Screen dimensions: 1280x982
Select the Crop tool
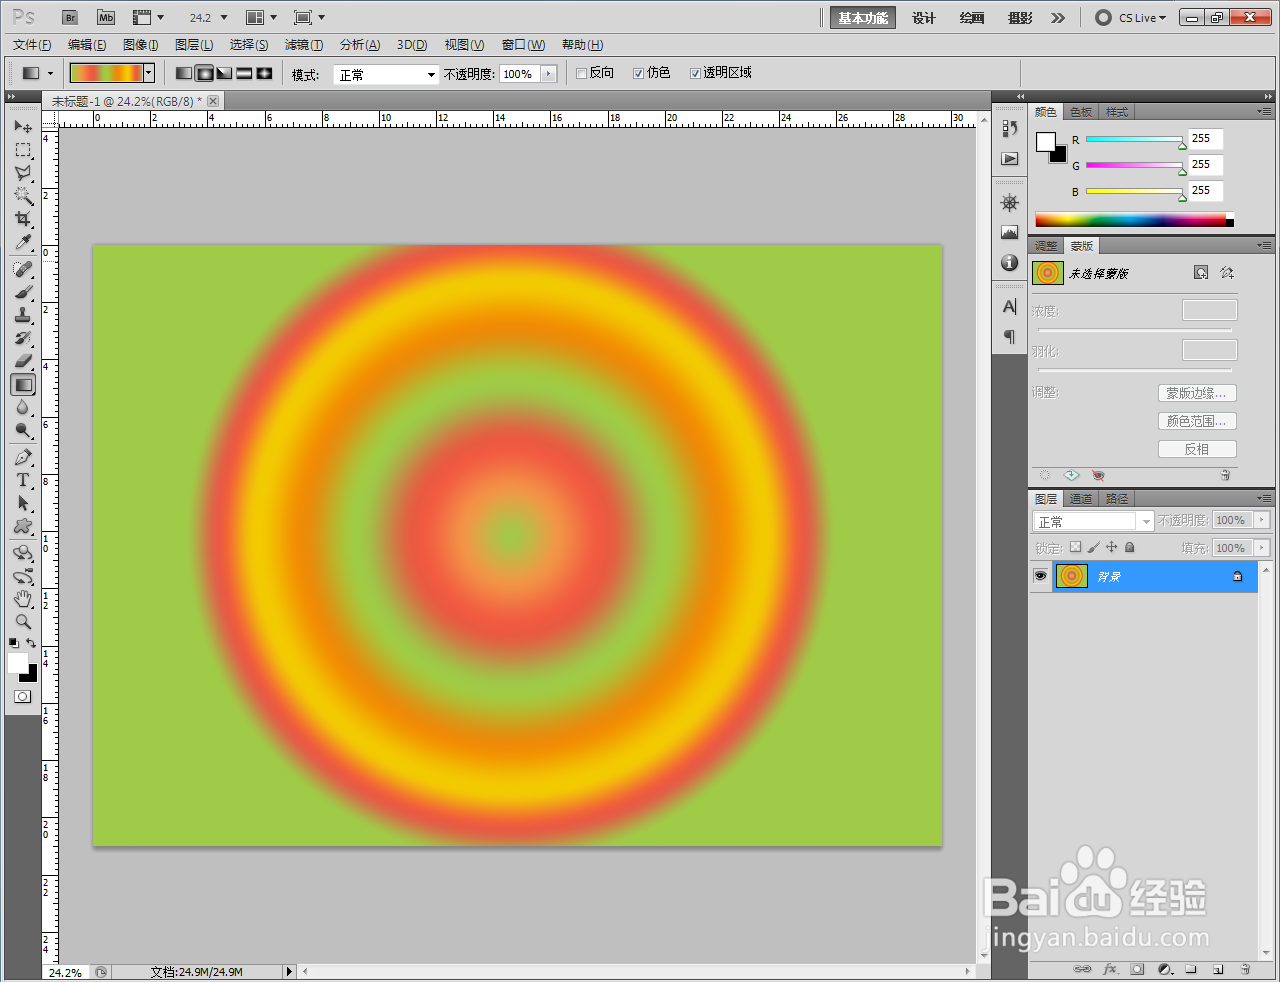23,219
